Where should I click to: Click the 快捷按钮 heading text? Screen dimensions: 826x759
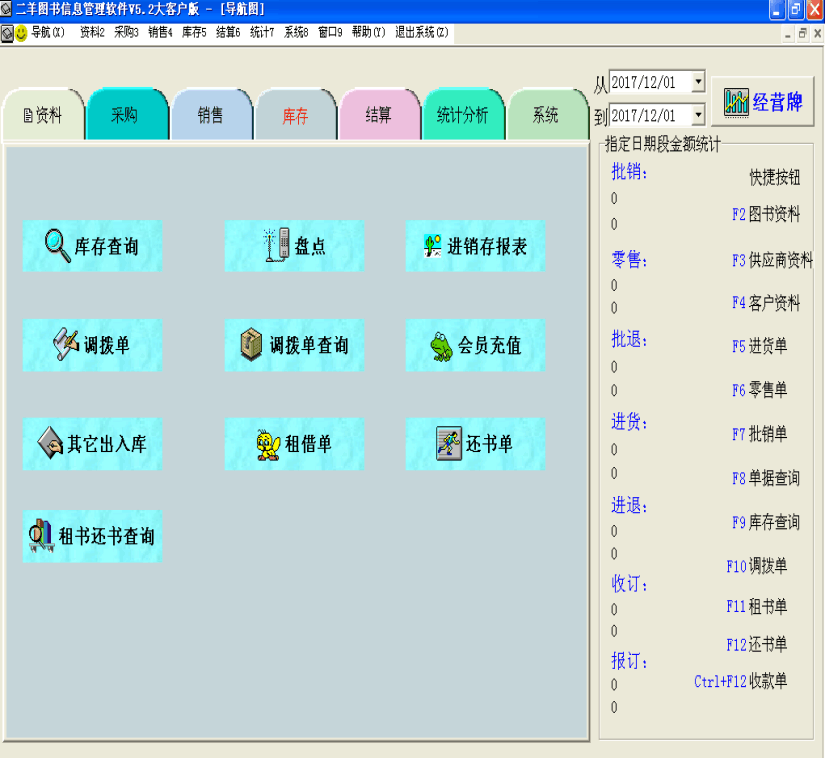pos(775,178)
